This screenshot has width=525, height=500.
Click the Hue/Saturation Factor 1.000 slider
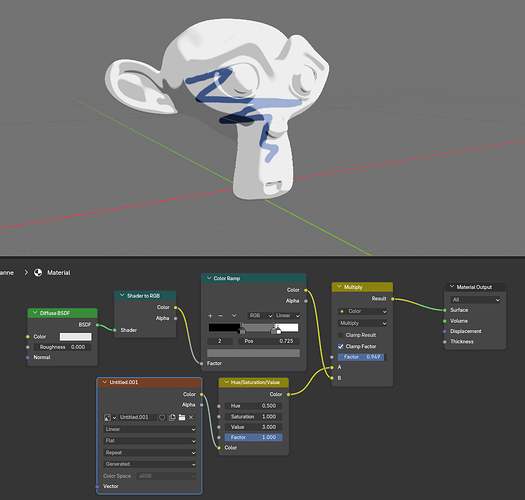pos(253,437)
